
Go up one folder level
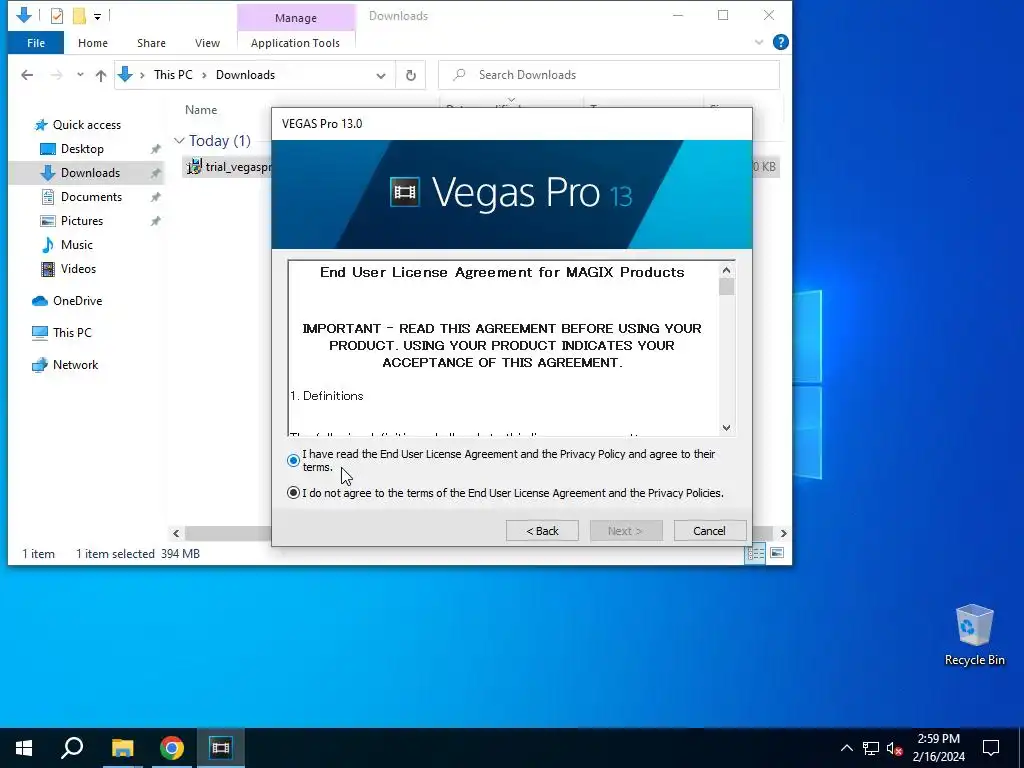click(101, 75)
